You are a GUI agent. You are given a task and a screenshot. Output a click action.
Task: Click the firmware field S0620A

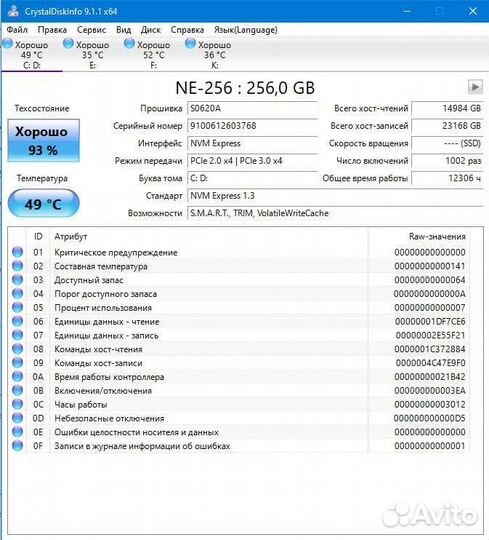[x=252, y=108]
